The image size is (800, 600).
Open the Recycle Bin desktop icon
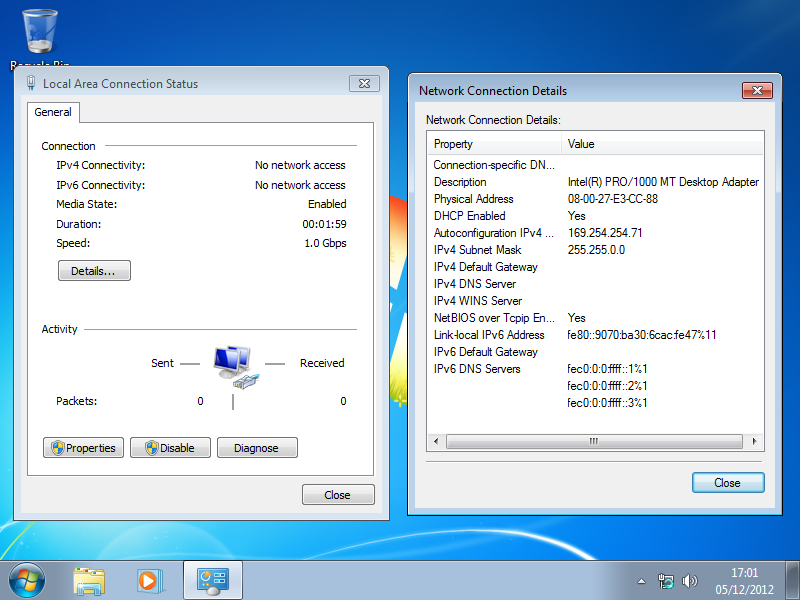click(40, 32)
